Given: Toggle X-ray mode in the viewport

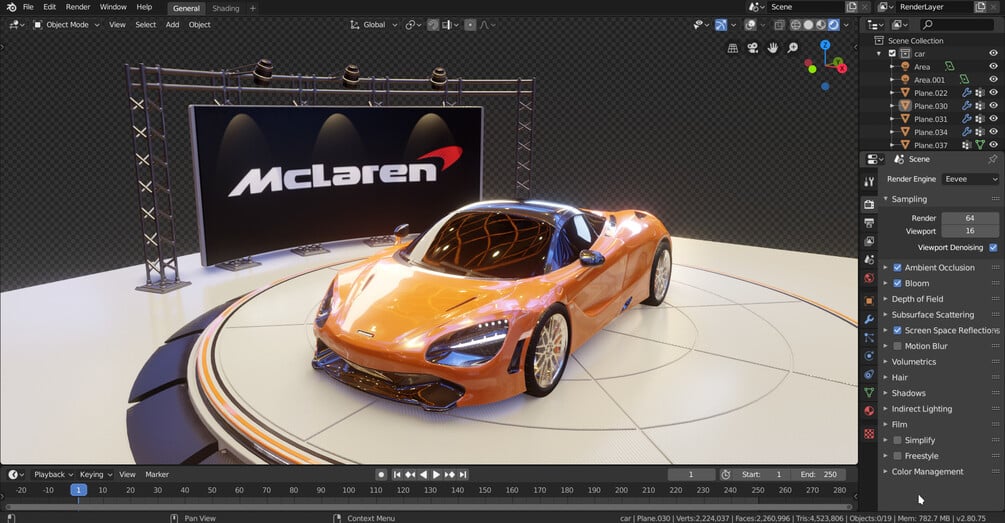Looking at the screenshot, I should [x=779, y=25].
